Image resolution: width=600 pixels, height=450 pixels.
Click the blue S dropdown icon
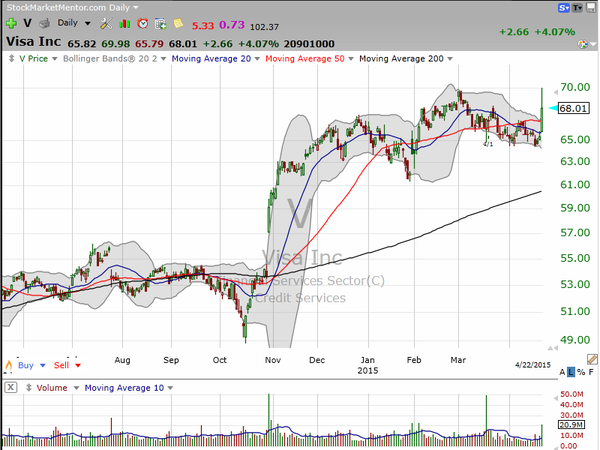[x=564, y=8]
